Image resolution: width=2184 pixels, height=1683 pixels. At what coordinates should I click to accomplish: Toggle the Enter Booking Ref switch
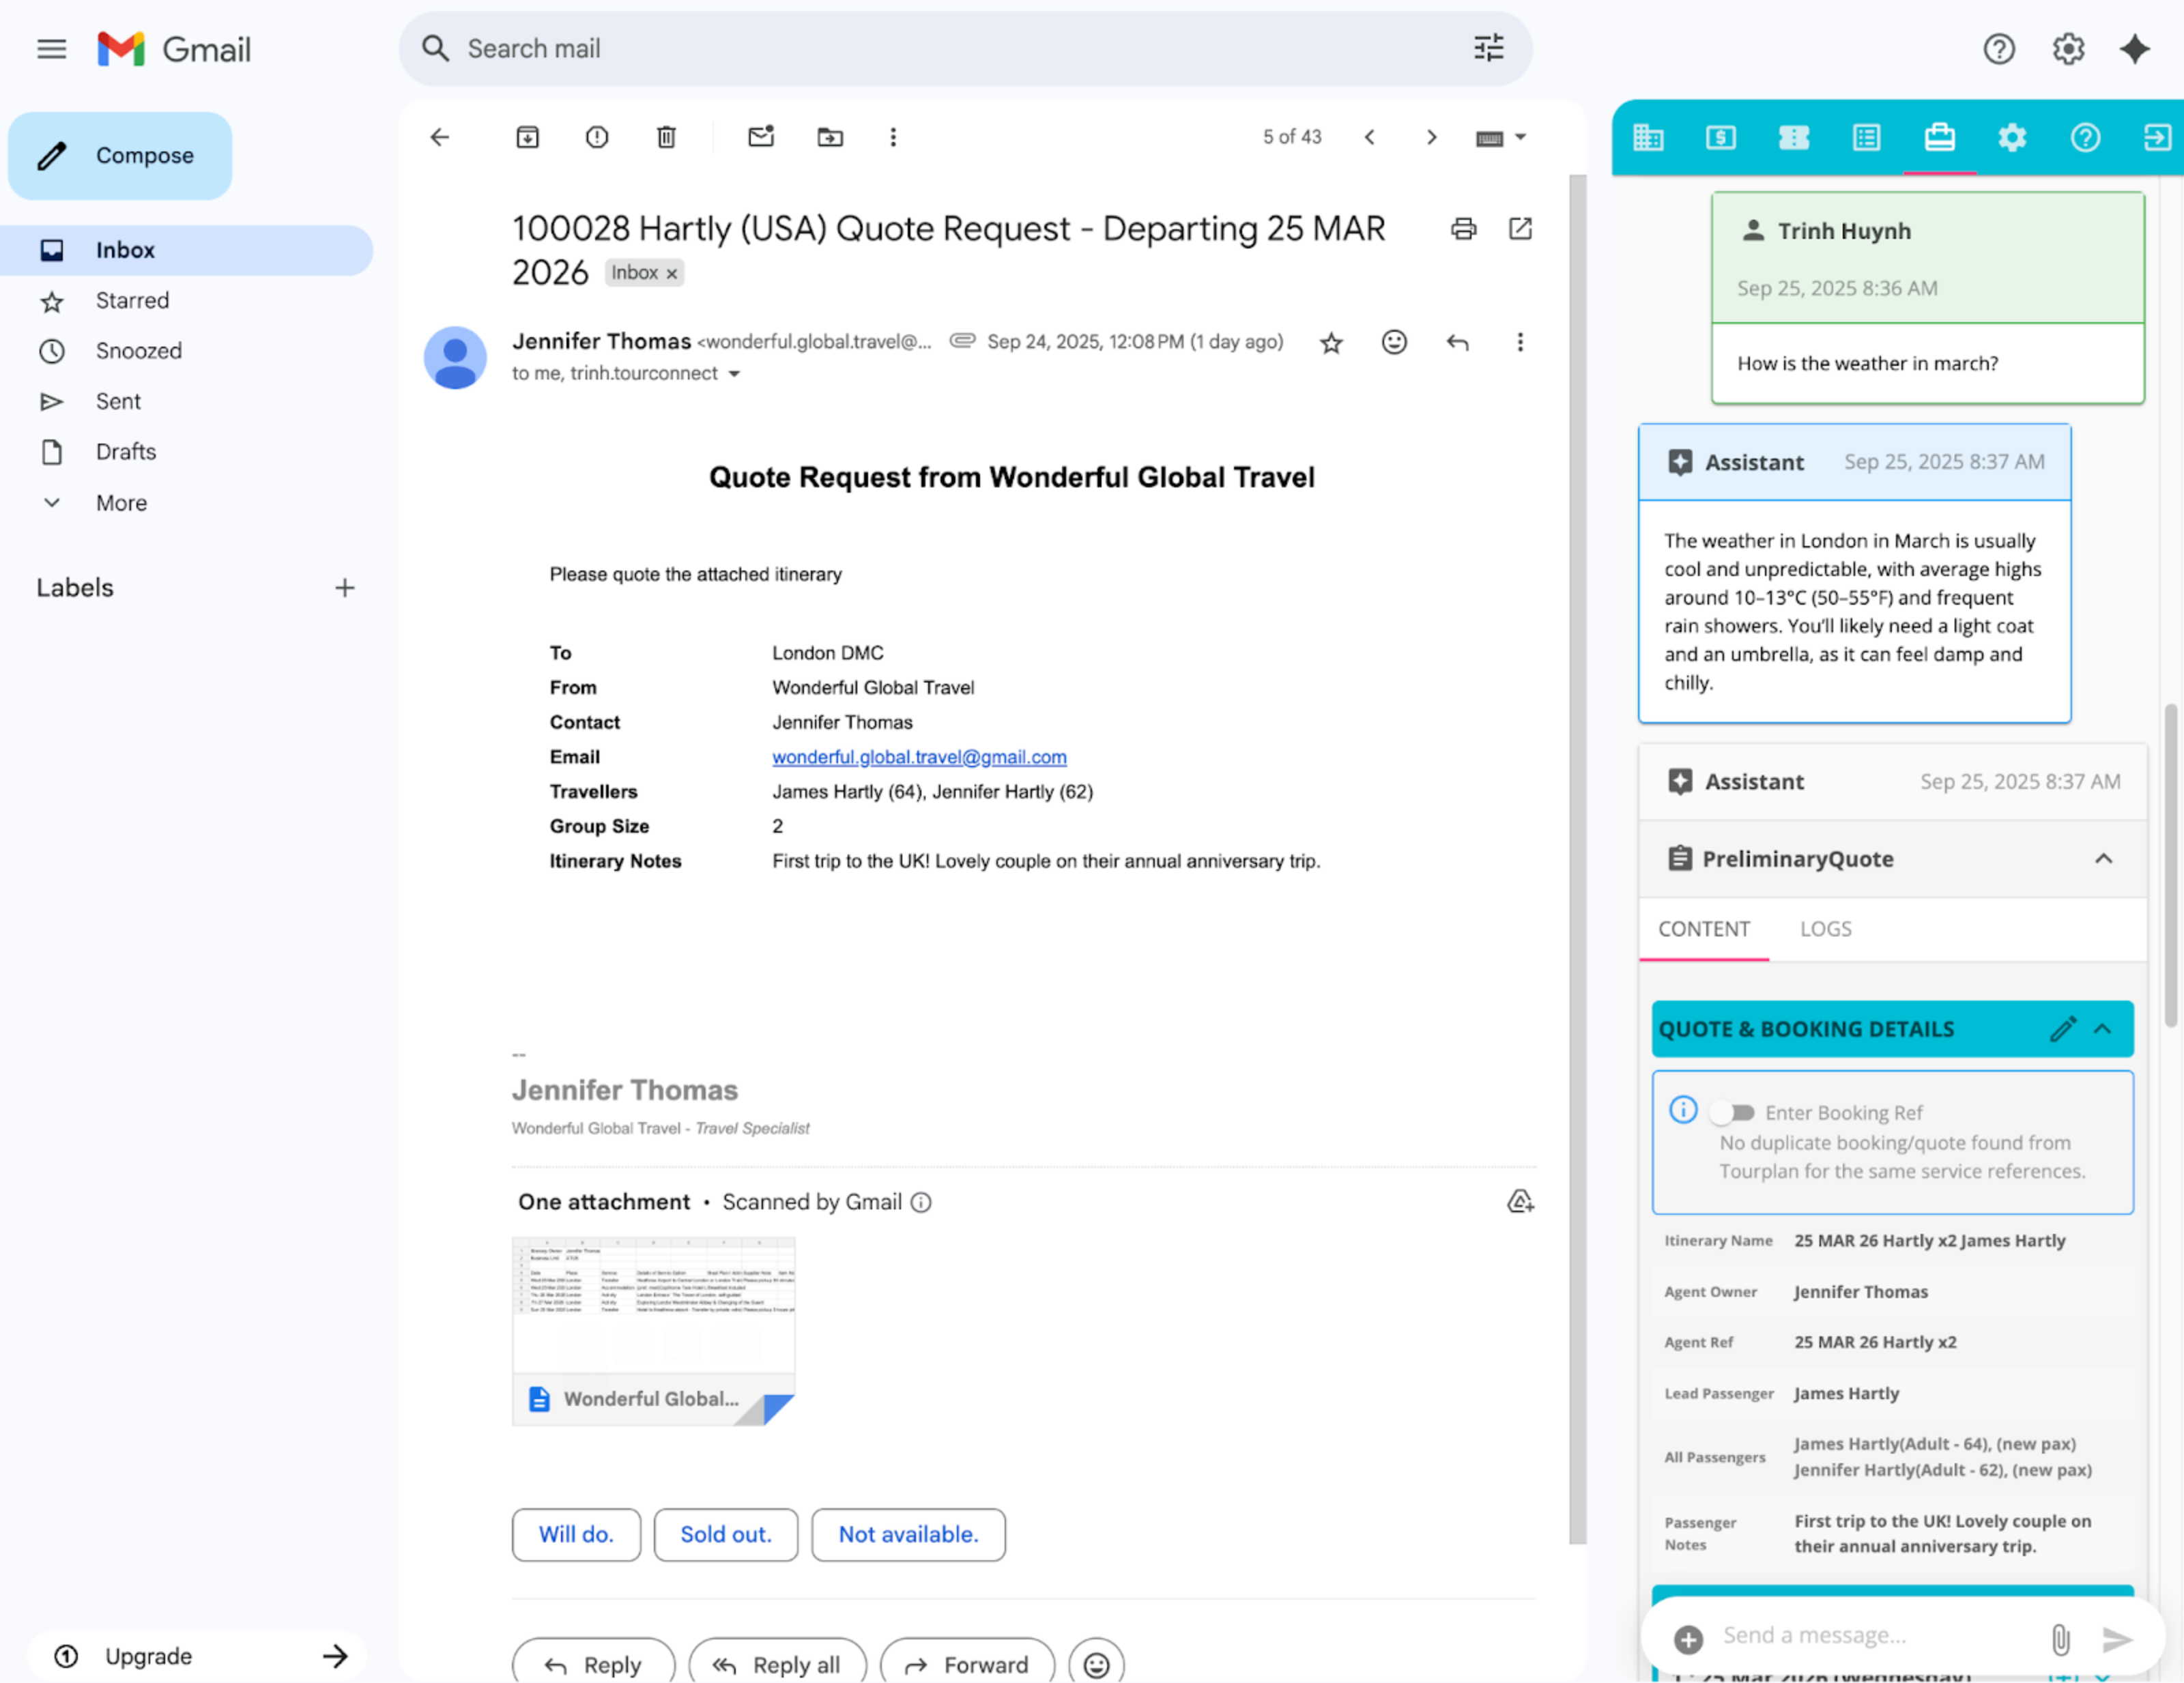coord(1732,1112)
